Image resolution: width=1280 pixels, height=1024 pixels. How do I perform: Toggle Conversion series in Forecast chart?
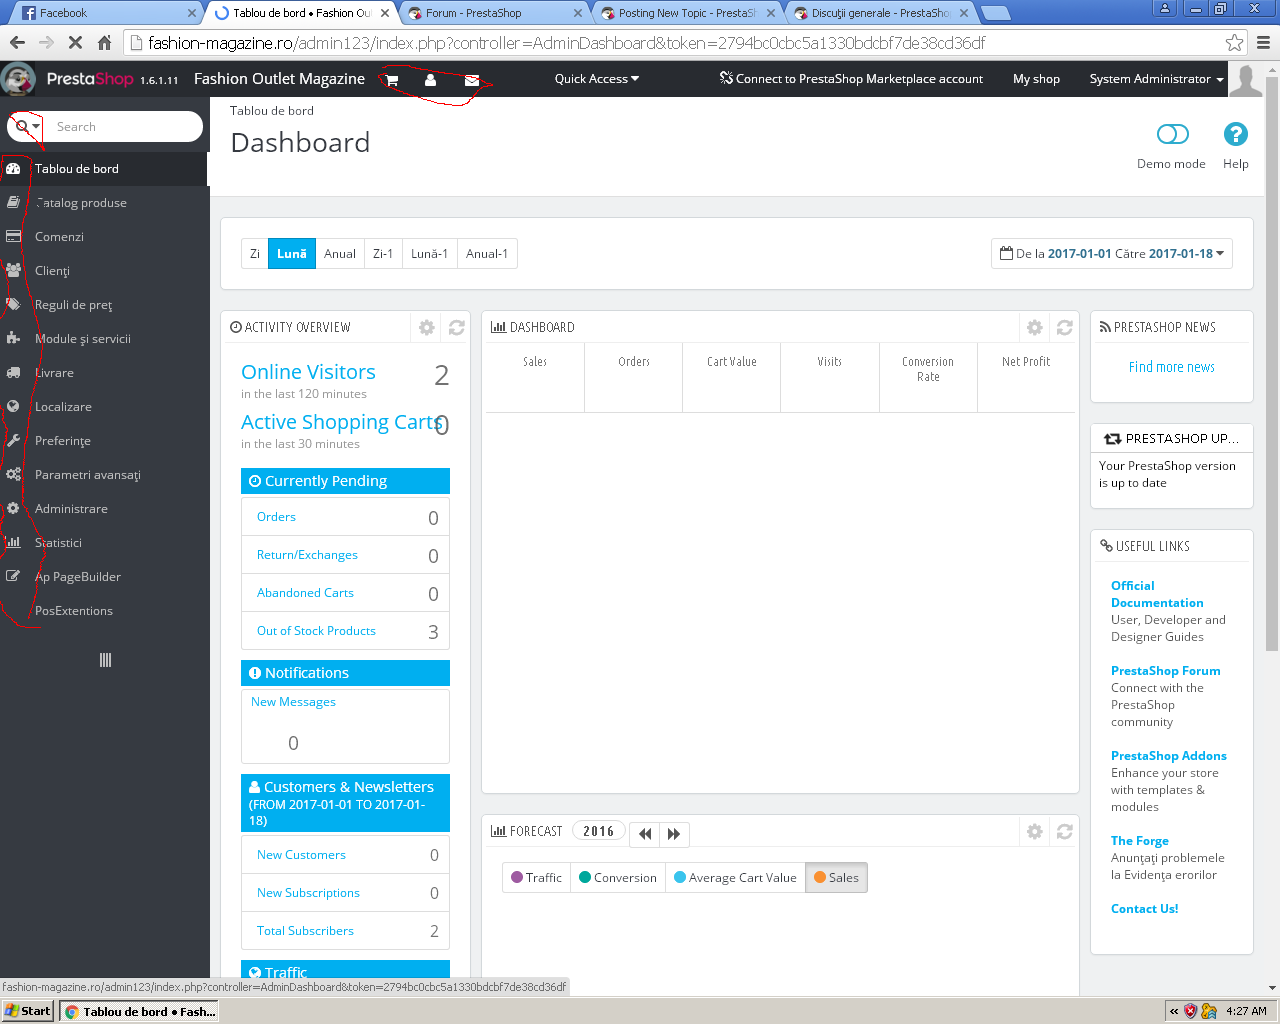point(618,878)
